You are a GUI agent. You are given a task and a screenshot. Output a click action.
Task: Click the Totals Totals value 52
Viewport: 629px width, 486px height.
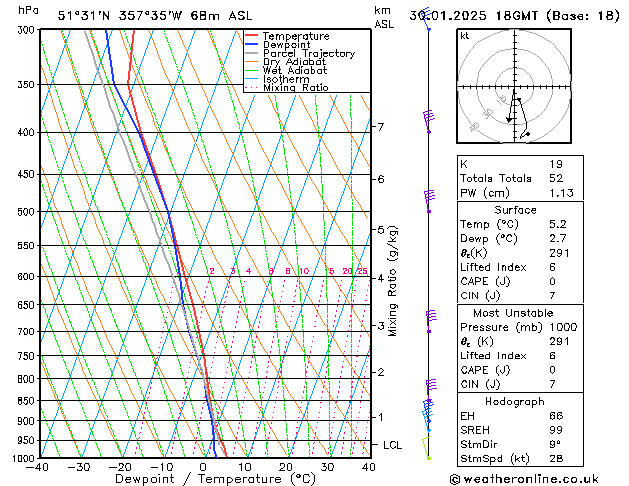[x=556, y=178]
